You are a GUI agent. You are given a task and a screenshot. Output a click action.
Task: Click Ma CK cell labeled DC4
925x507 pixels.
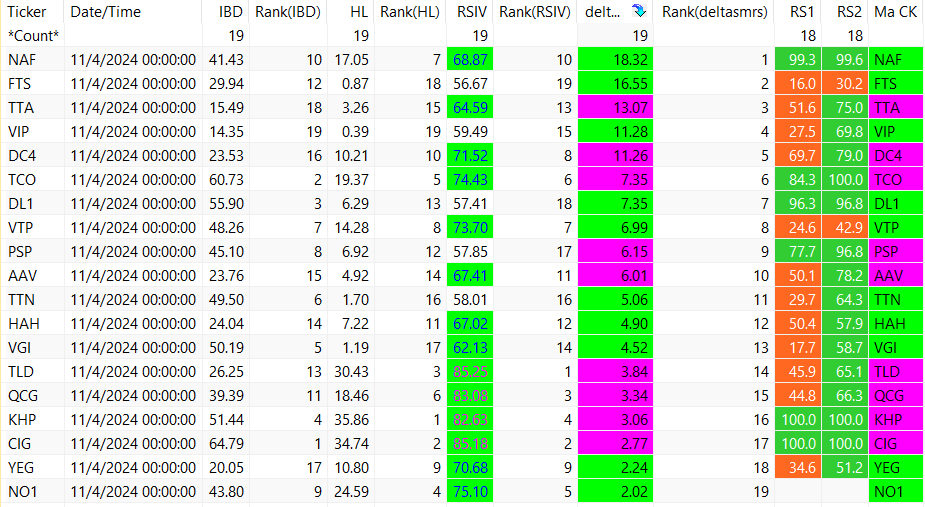(x=896, y=156)
